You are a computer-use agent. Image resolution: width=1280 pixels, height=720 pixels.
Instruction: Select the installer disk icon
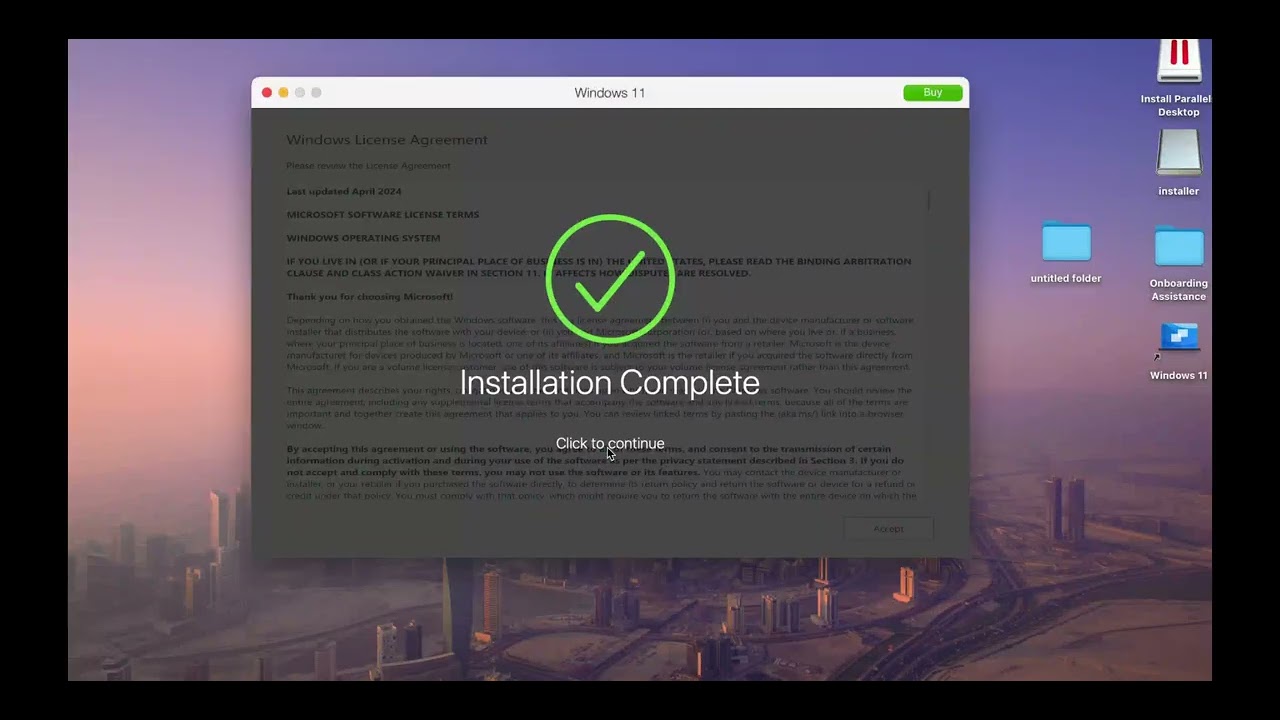(x=1179, y=155)
